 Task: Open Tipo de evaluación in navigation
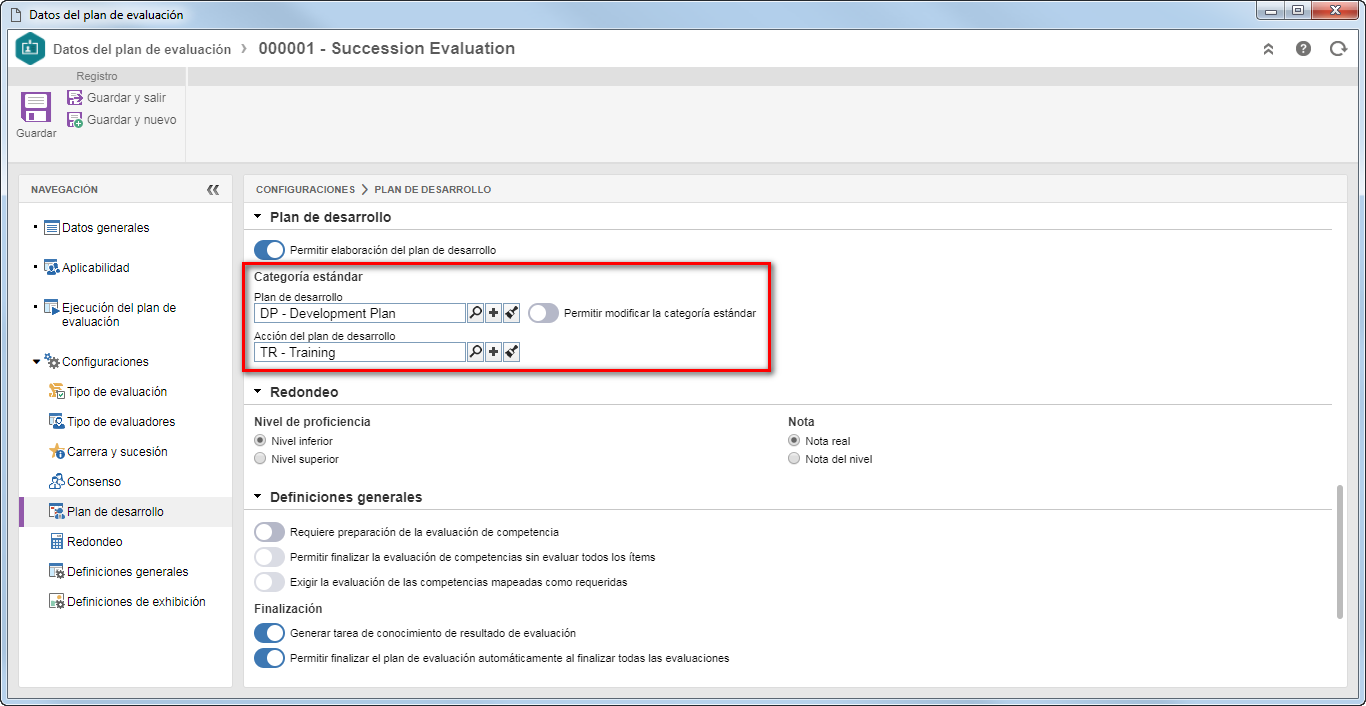117,392
